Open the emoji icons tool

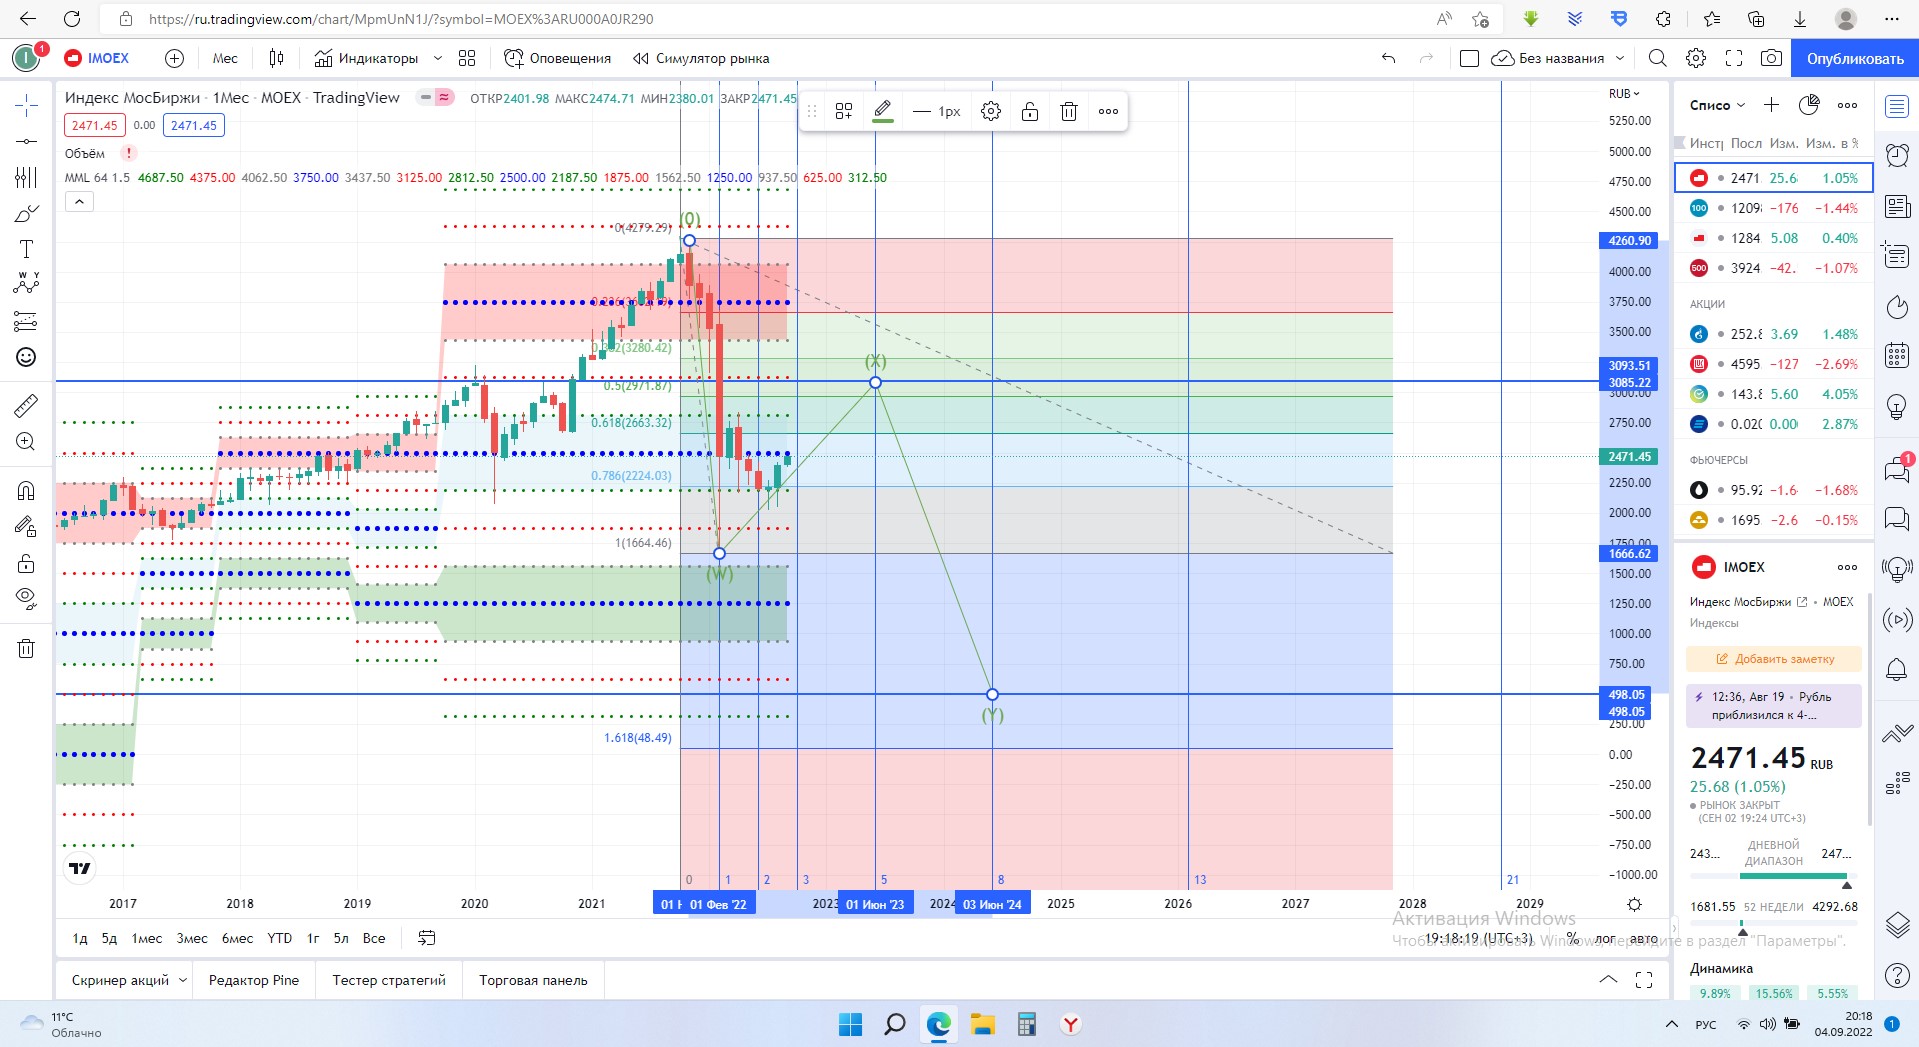(26, 357)
